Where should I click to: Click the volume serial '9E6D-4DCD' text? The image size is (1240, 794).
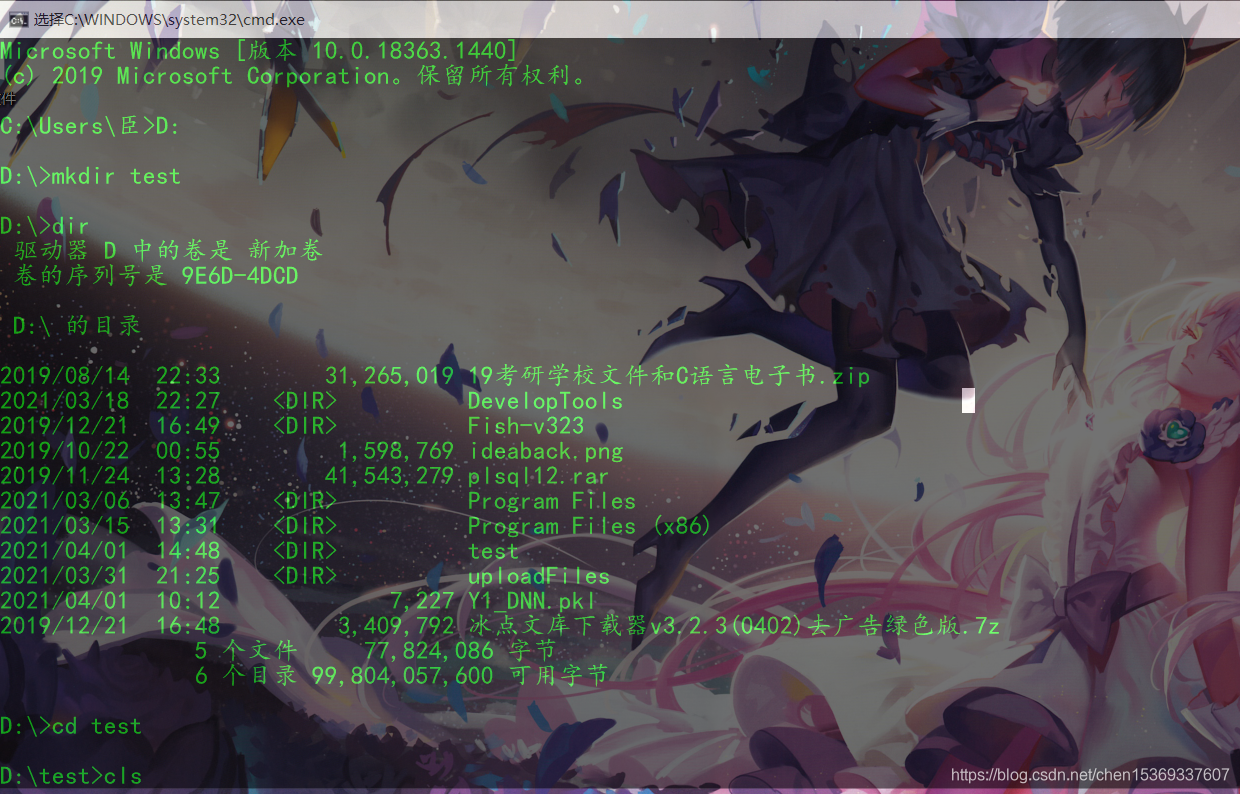(x=240, y=276)
